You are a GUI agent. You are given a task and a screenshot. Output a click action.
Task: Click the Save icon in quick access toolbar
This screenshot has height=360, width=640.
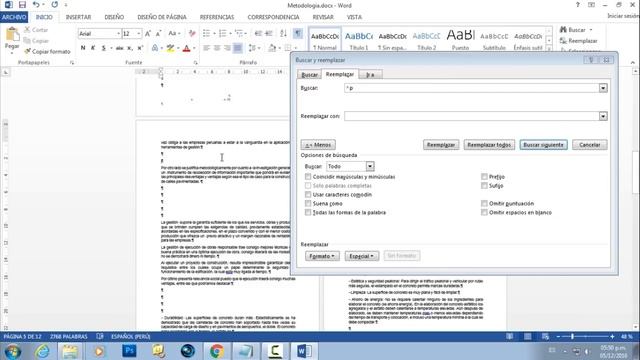coord(22,5)
